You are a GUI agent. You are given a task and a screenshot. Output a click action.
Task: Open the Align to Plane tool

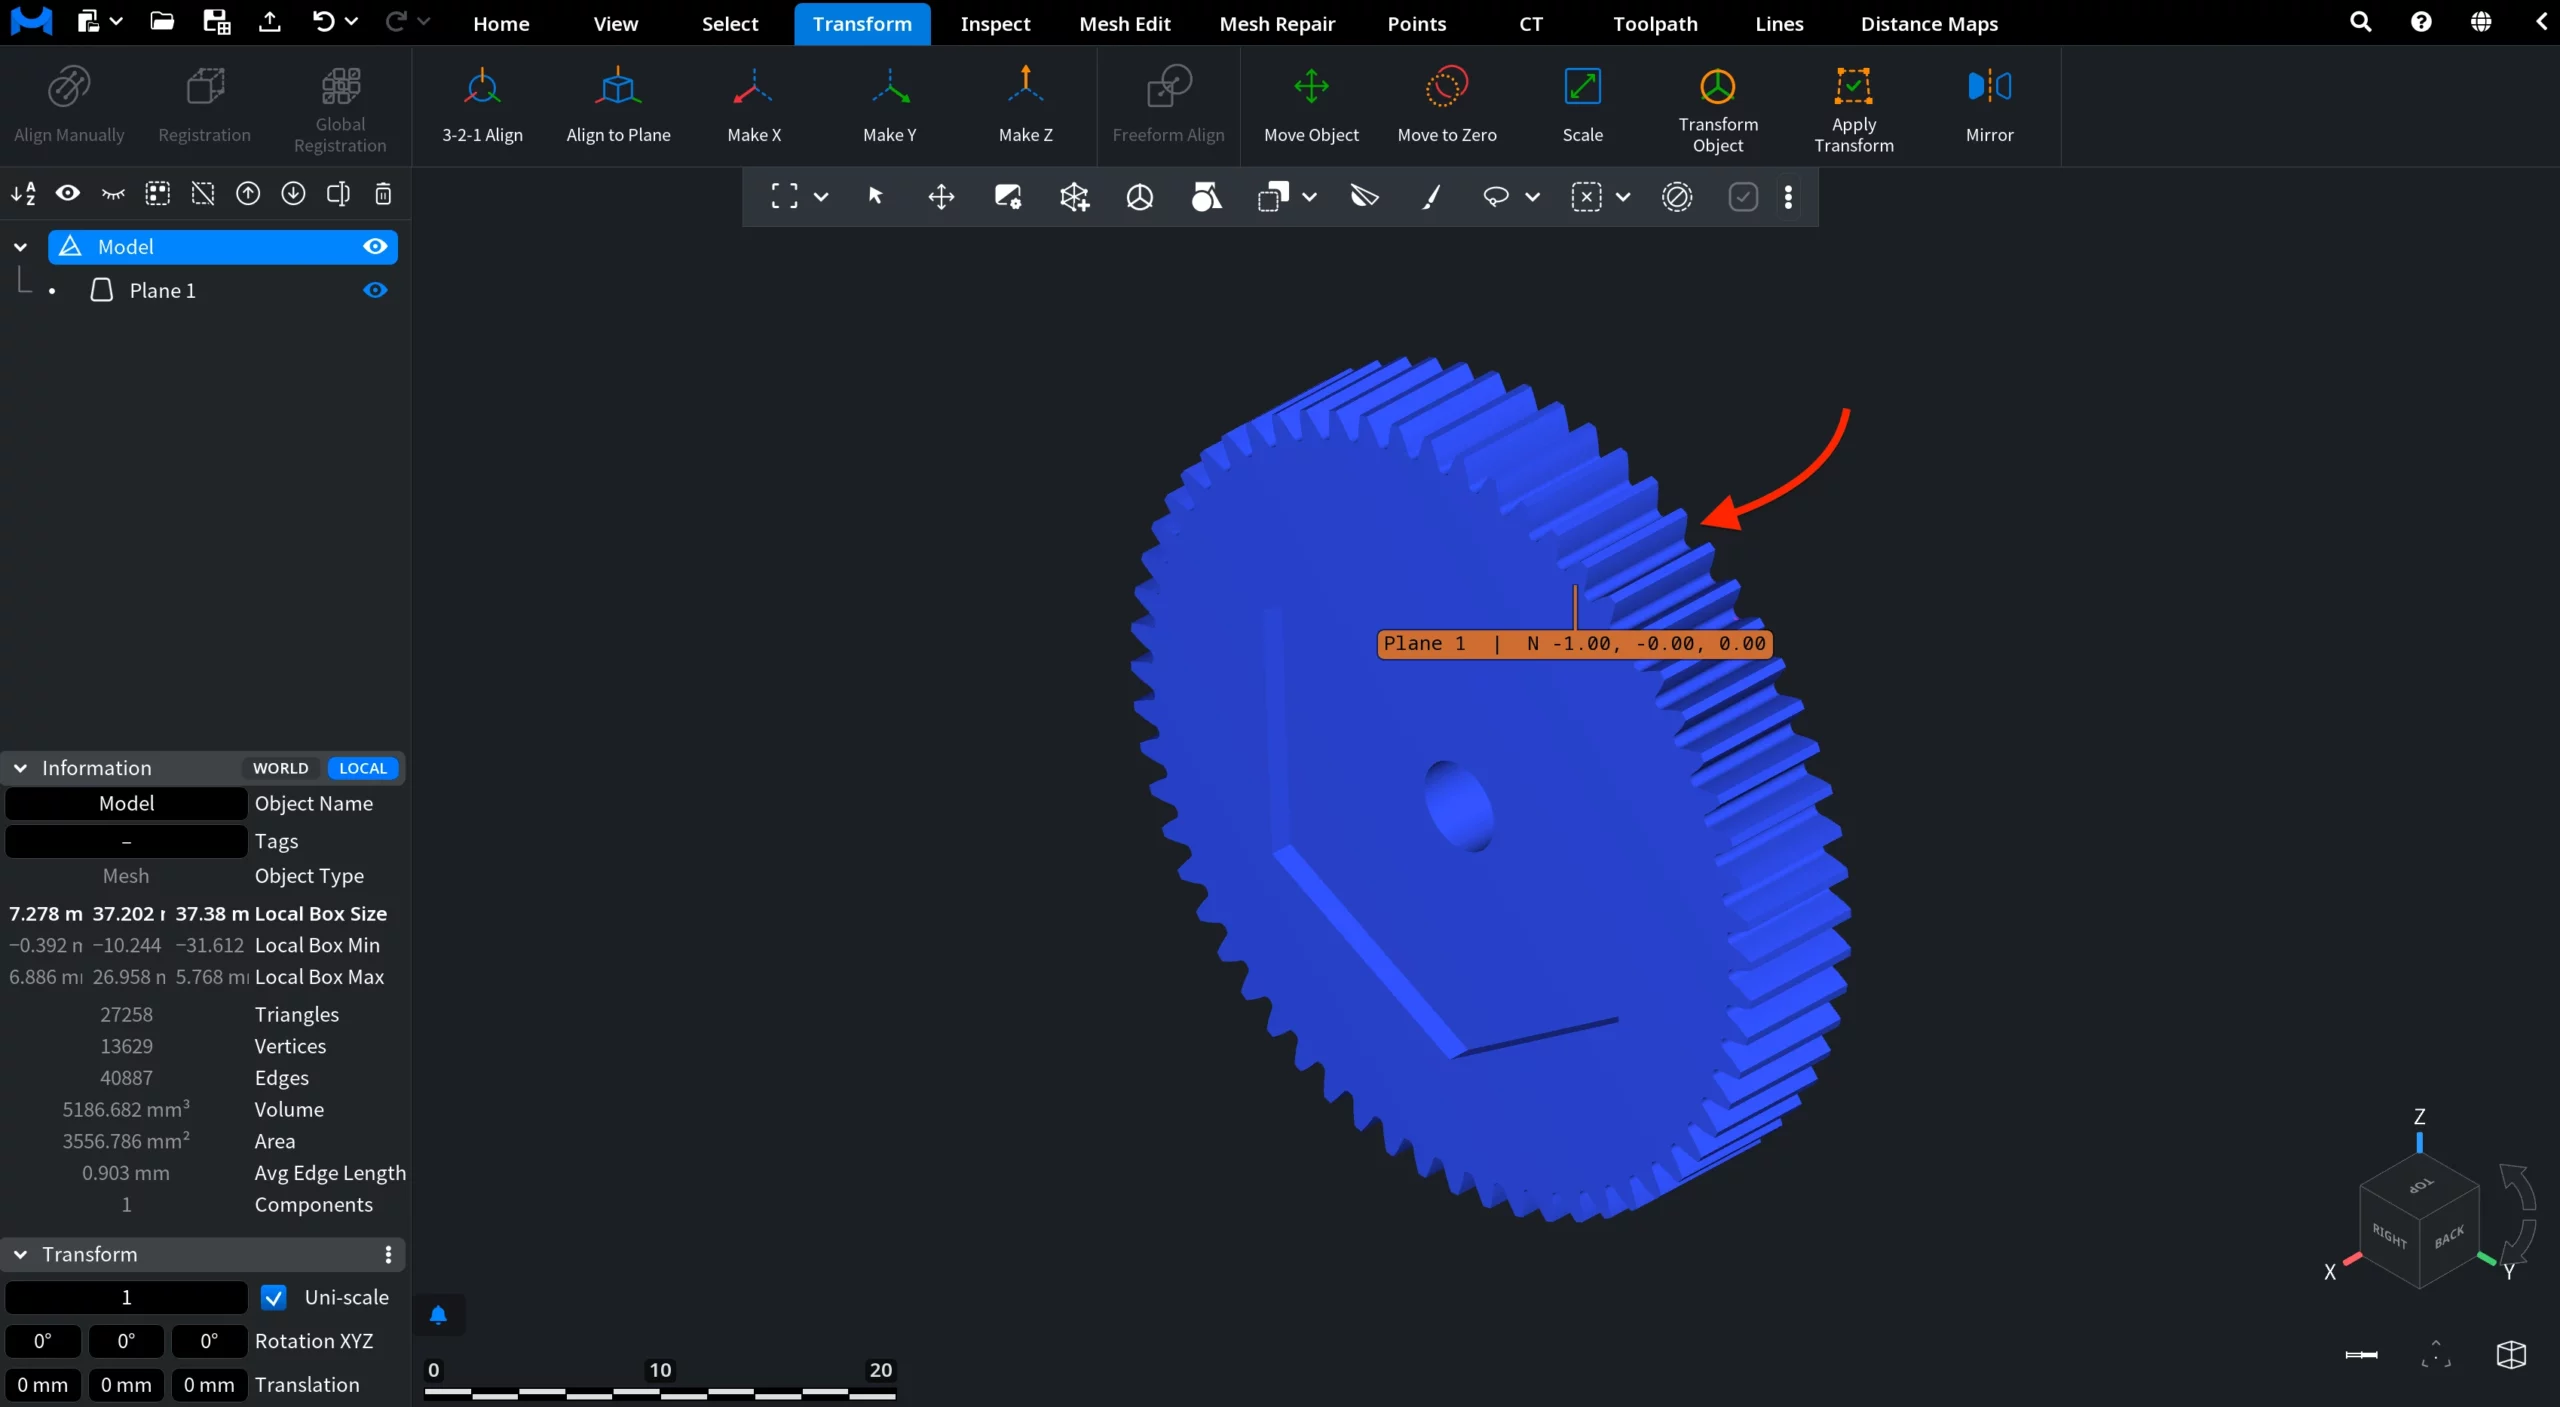point(618,105)
